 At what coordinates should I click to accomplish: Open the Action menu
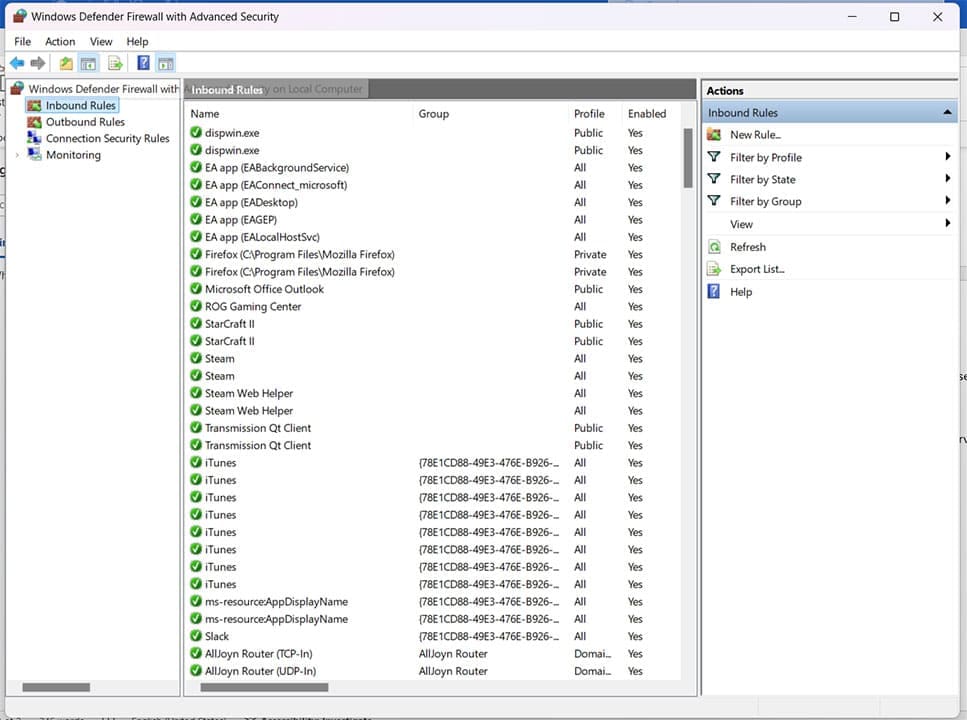(x=60, y=41)
